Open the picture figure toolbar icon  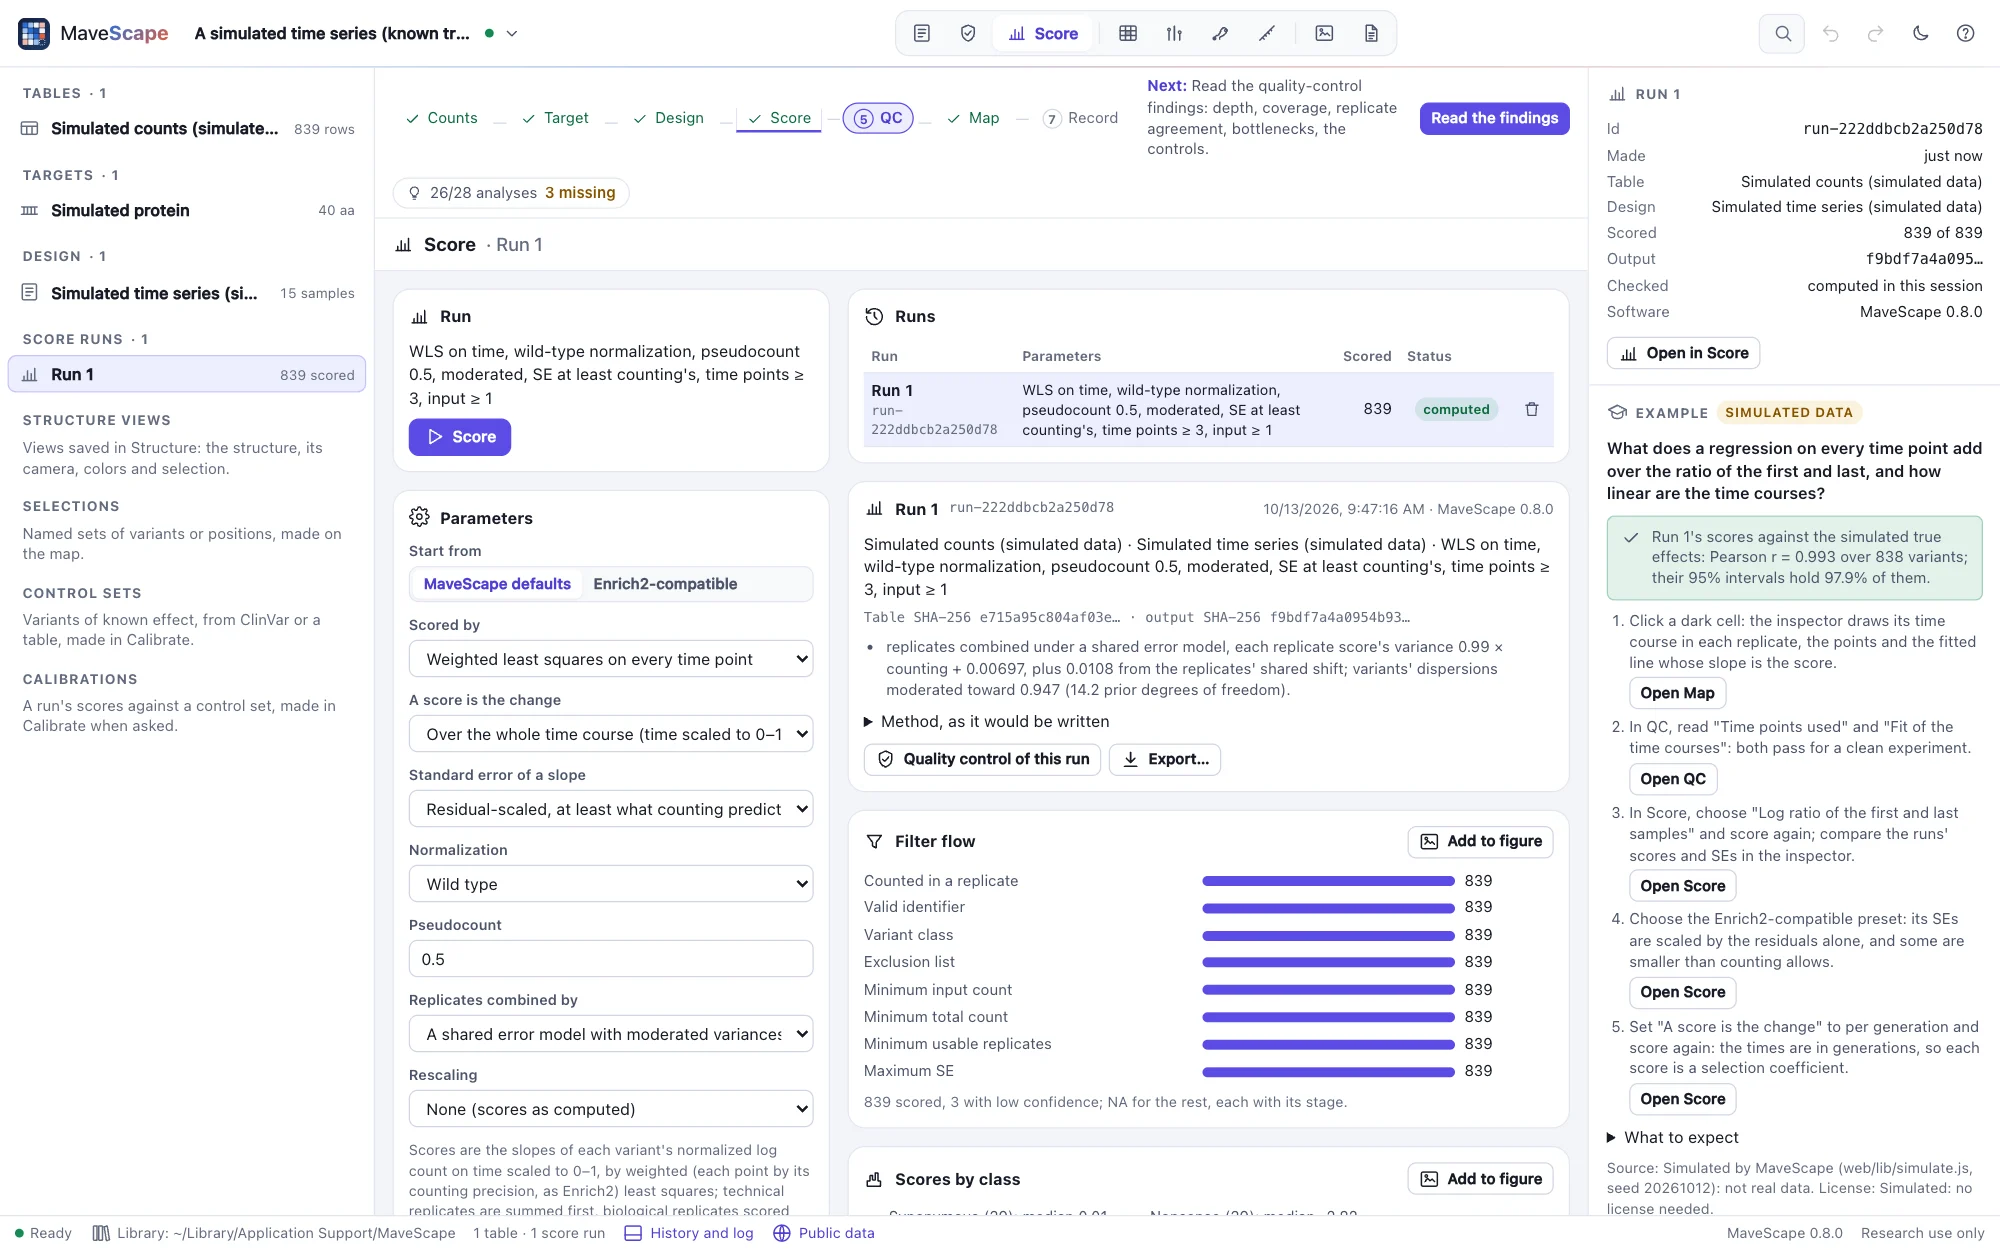pyautogui.click(x=1324, y=33)
